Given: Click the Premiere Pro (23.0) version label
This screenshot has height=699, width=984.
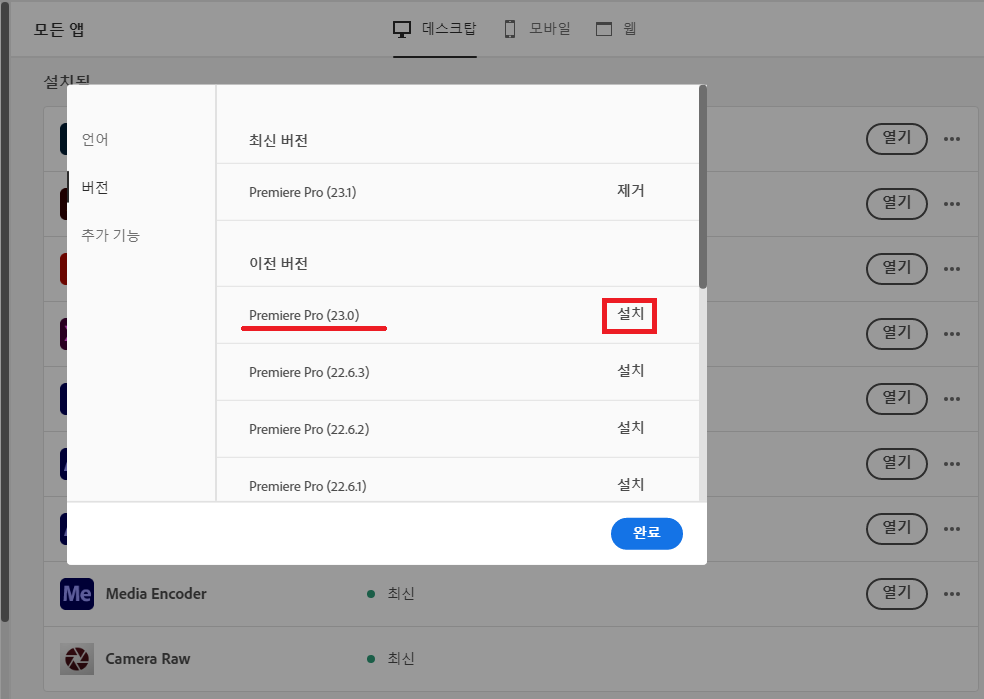Looking at the screenshot, I should click(x=304, y=315).
